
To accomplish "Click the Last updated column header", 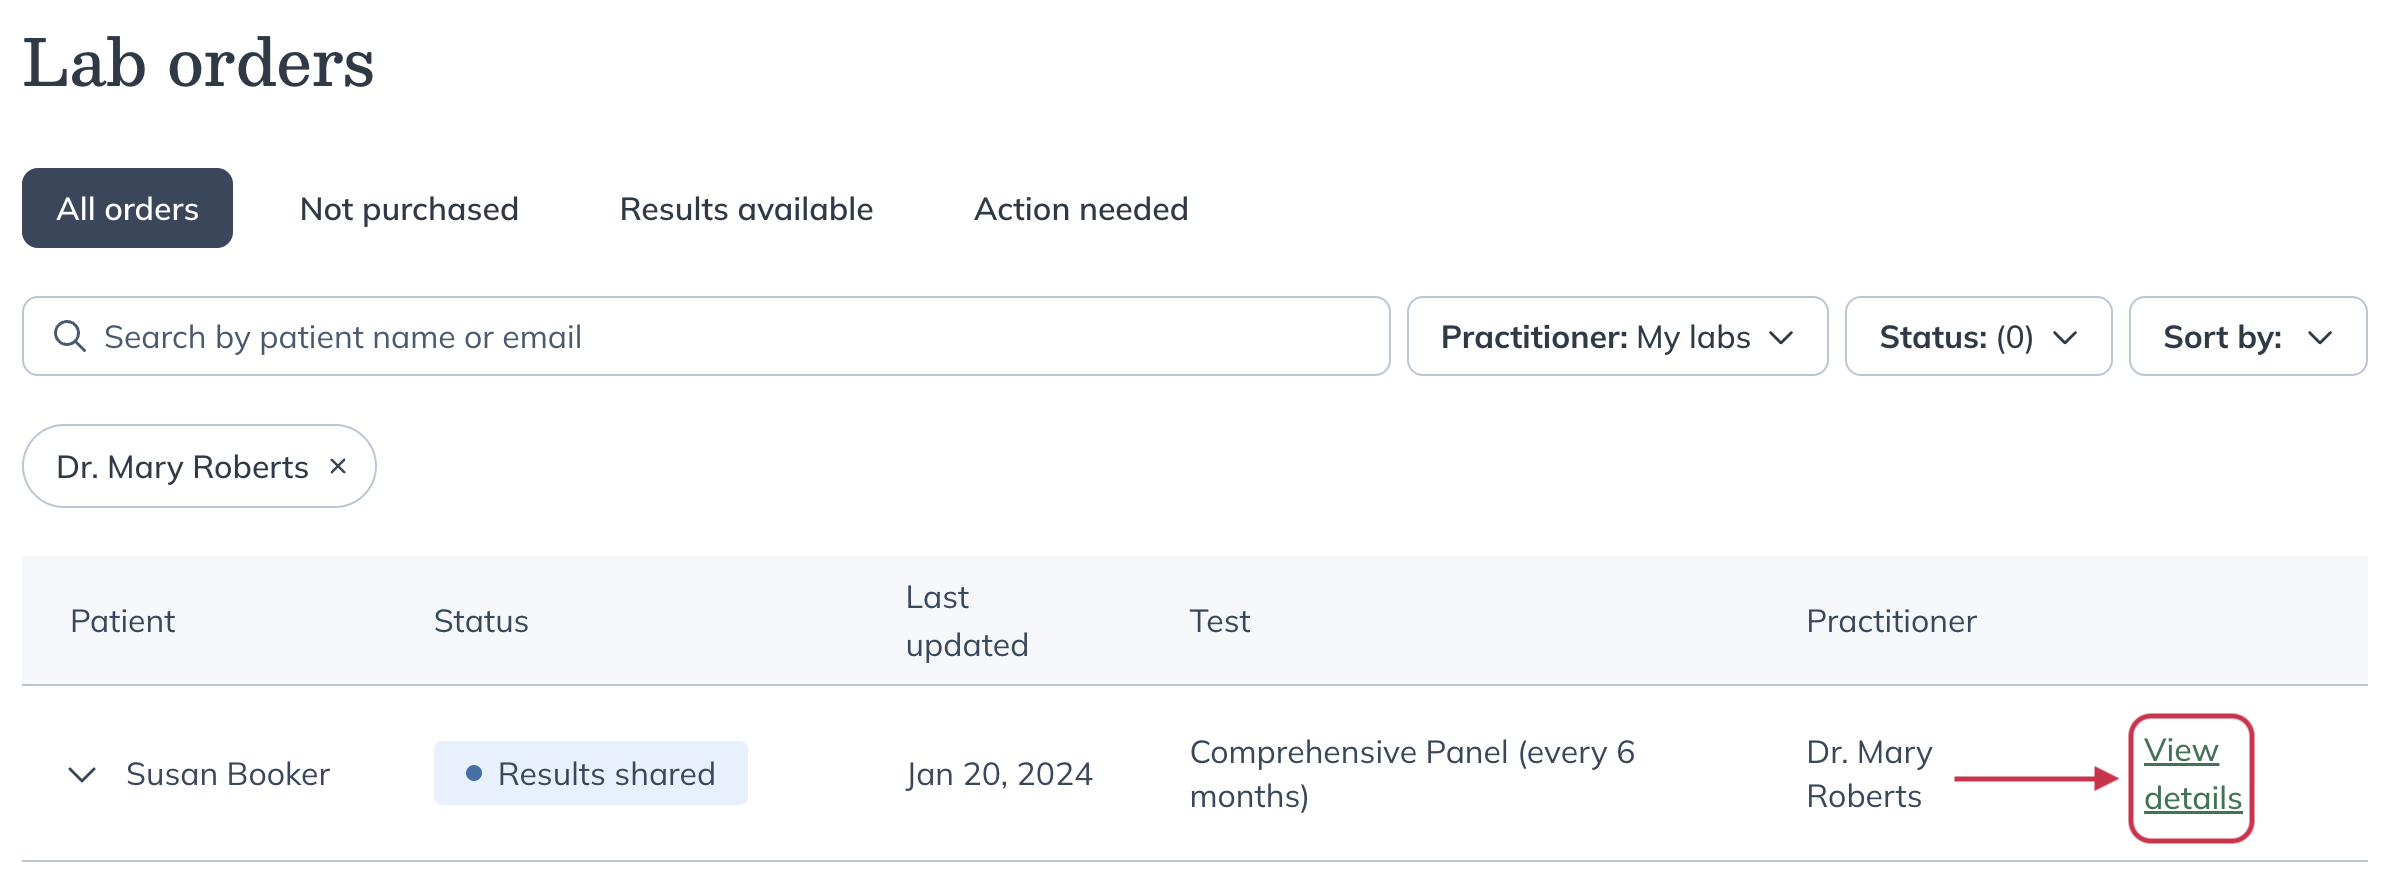I will point(966,621).
